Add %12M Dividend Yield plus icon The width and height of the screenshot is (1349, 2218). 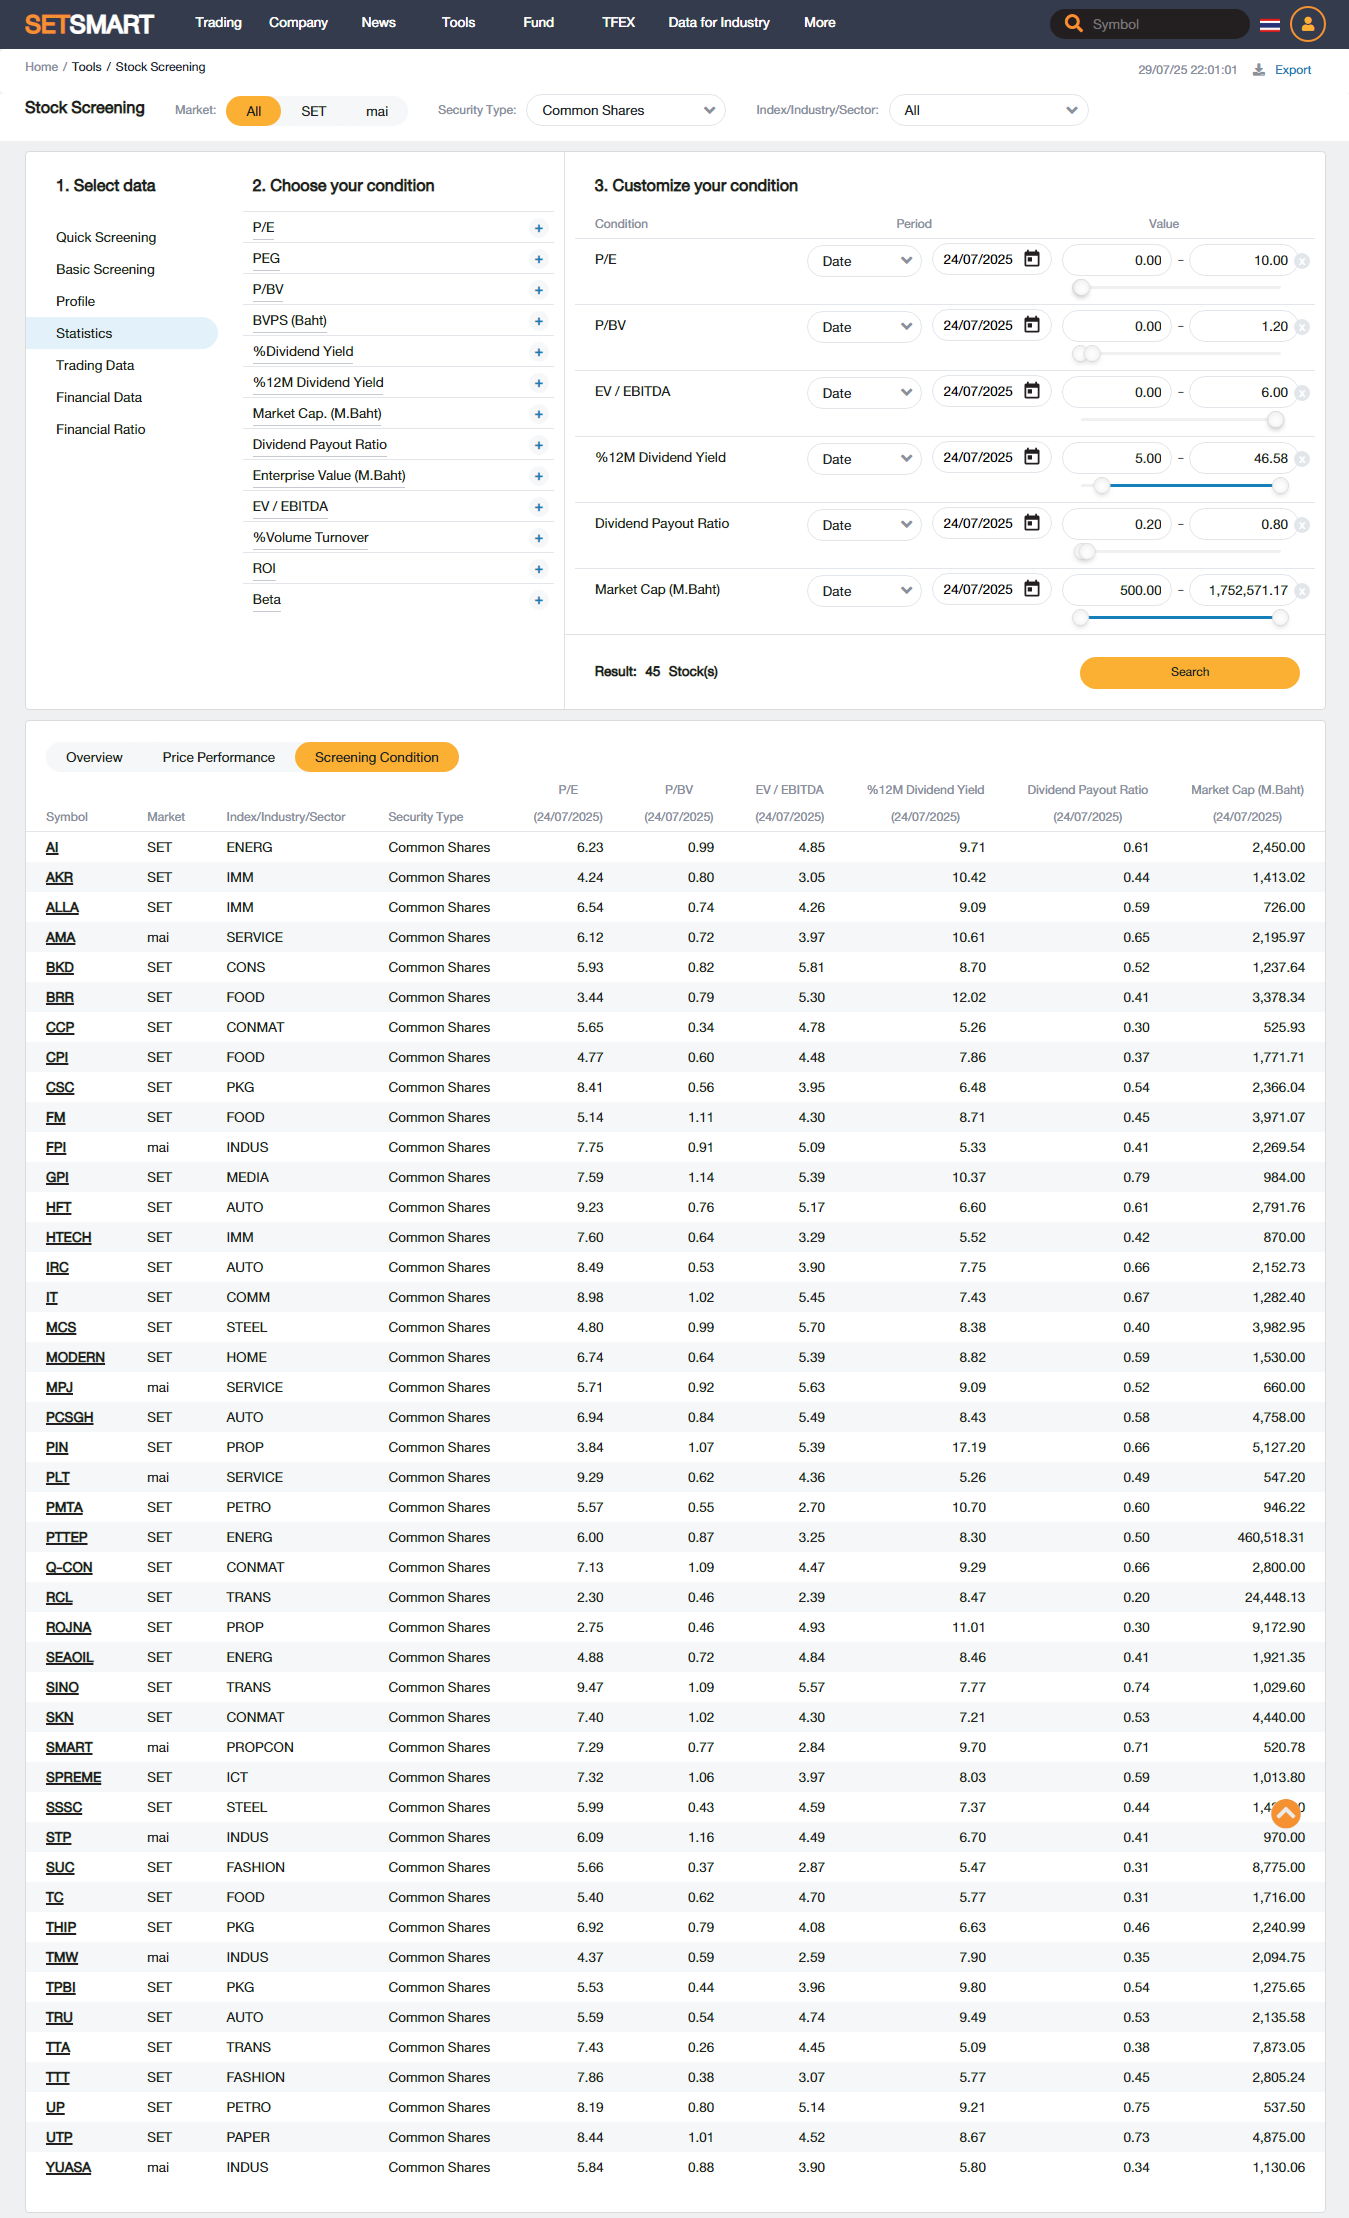(x=539, y=383)
